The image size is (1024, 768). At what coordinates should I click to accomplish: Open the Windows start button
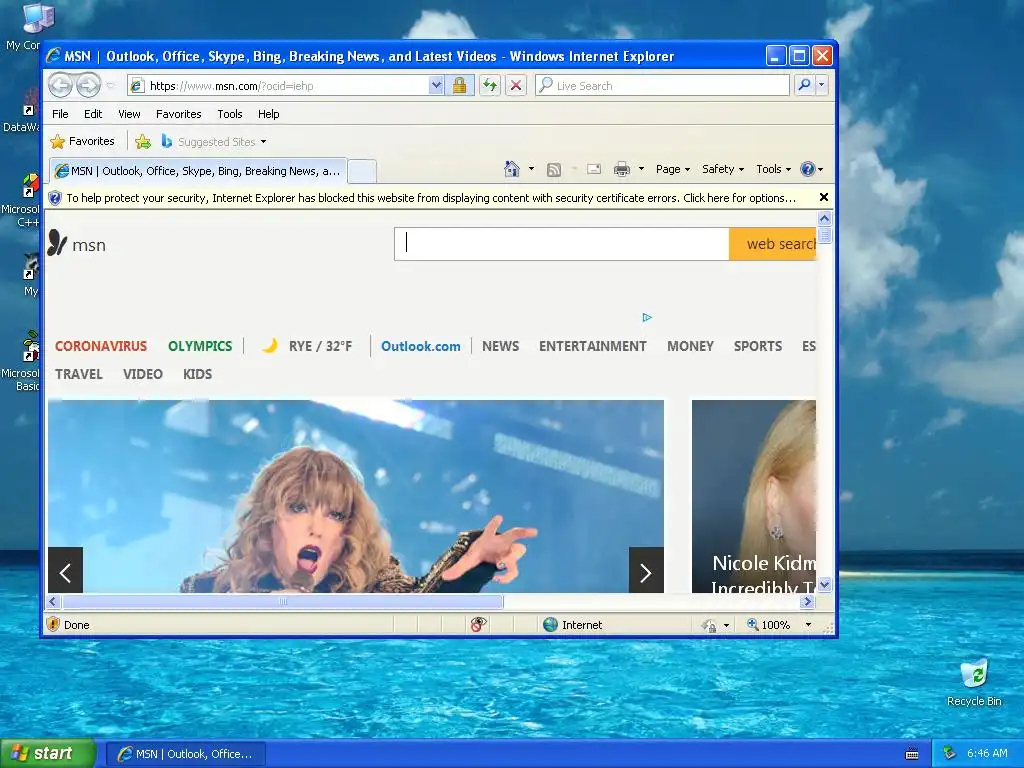tap(47, 754)
